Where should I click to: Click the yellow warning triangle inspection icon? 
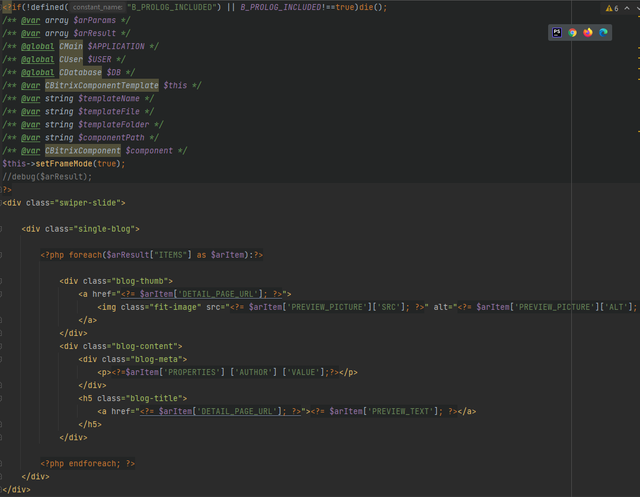pyautogui.click(x=609, y=8)
